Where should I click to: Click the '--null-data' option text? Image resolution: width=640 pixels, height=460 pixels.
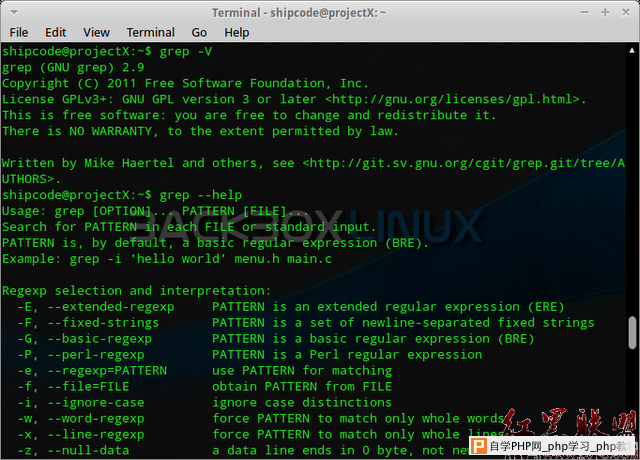[x=89, y=450]
